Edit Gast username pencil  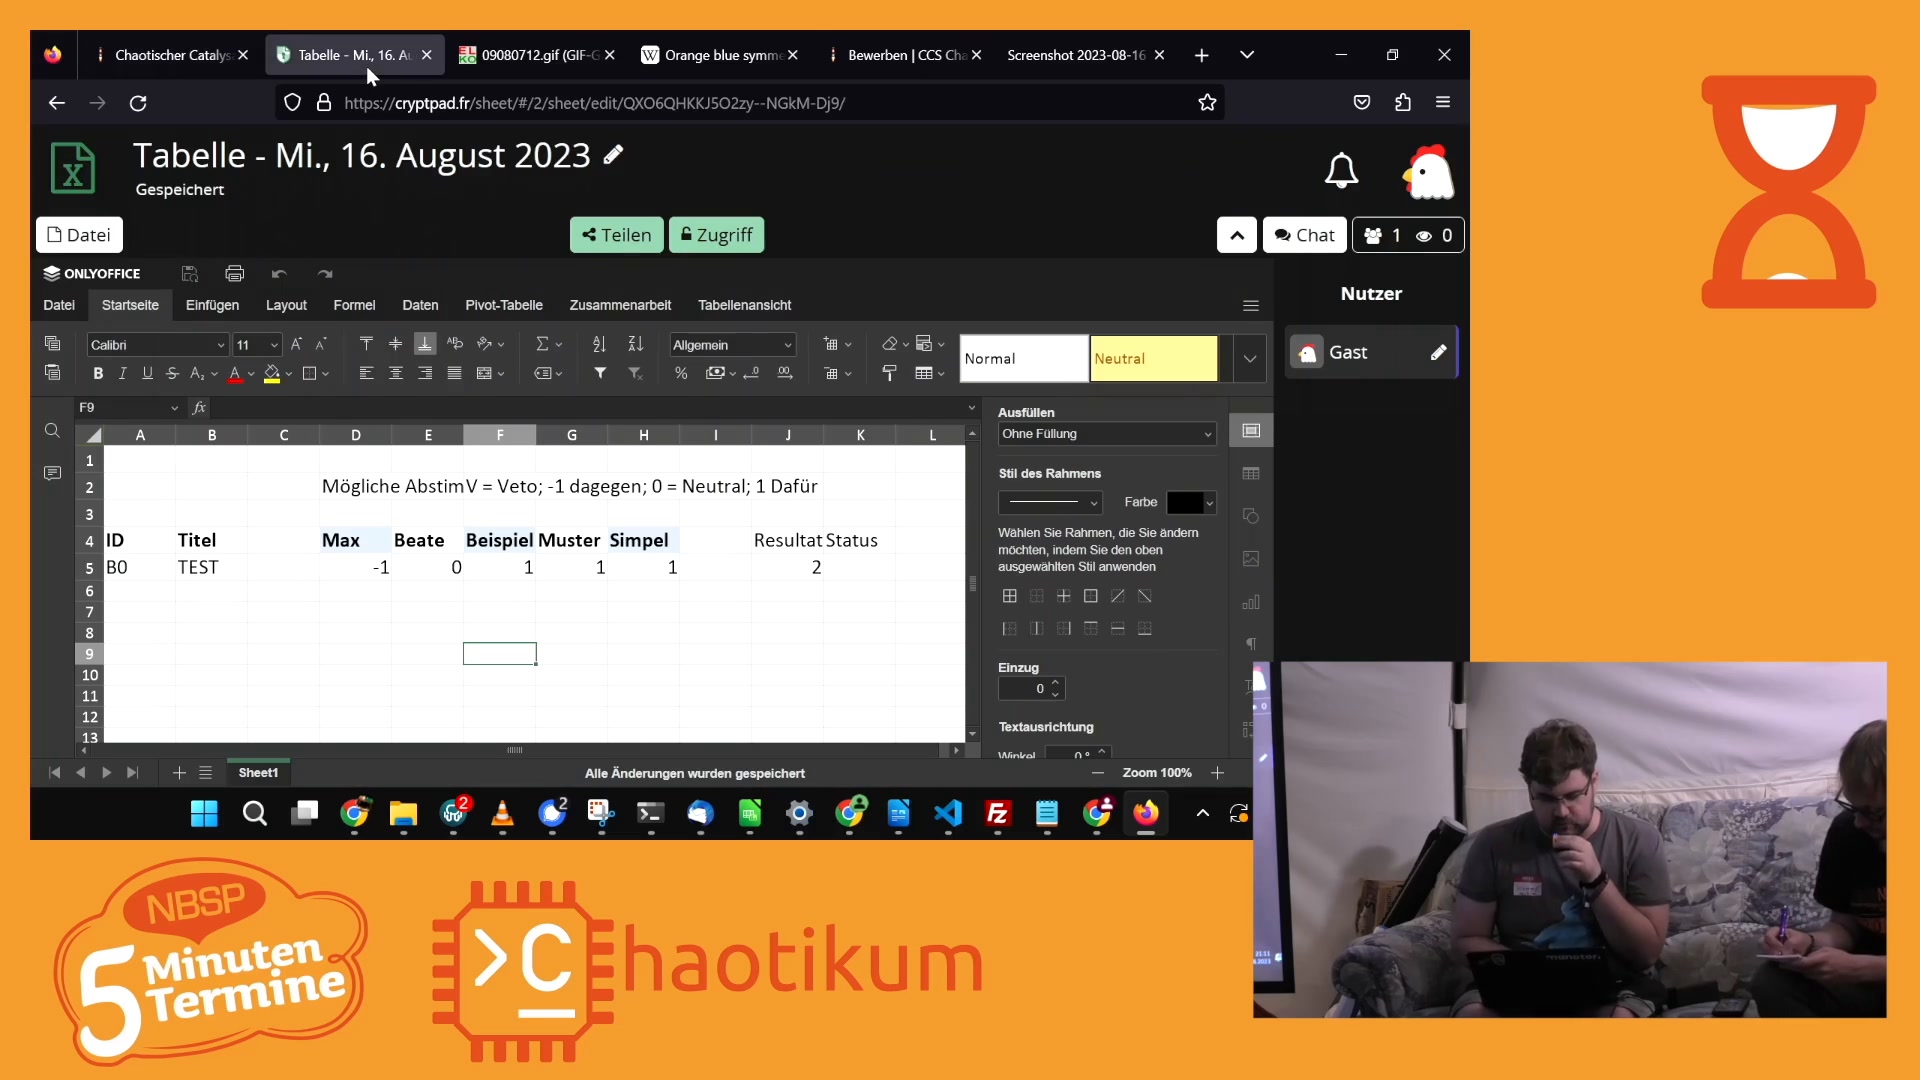[x=1438, y=352]
